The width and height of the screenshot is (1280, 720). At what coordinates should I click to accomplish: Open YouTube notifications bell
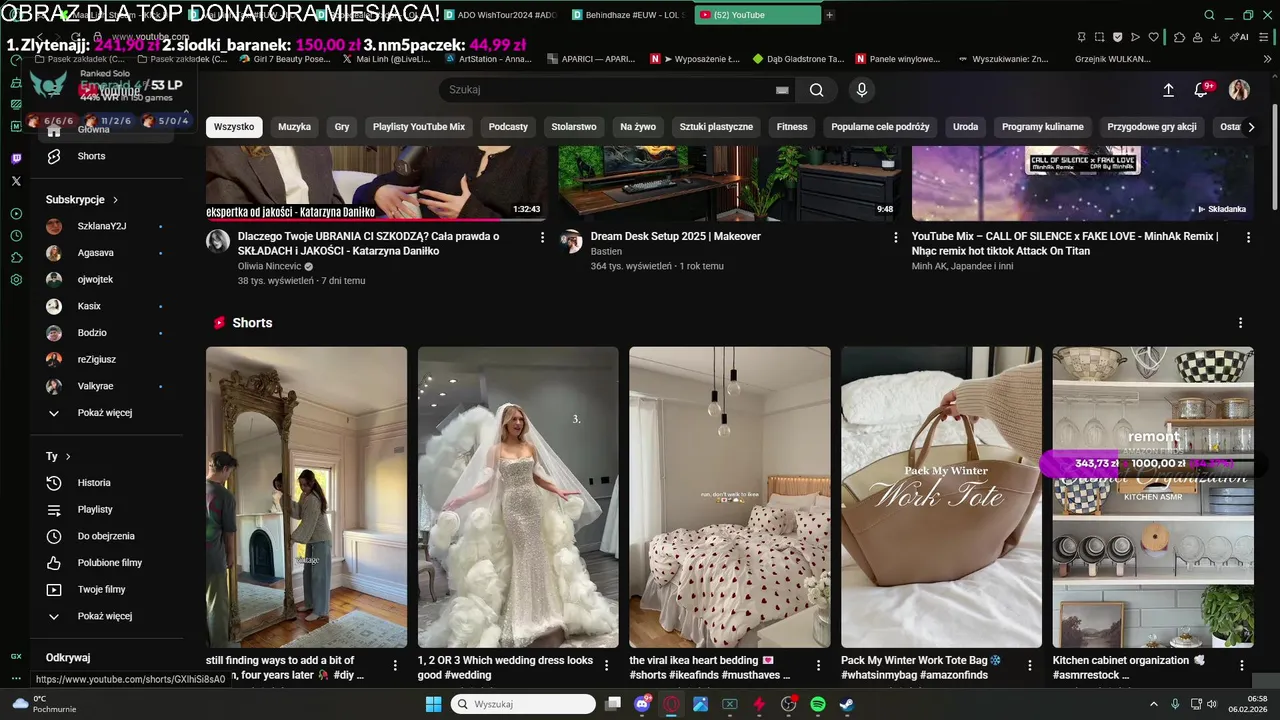click(x=1201, y=90)
